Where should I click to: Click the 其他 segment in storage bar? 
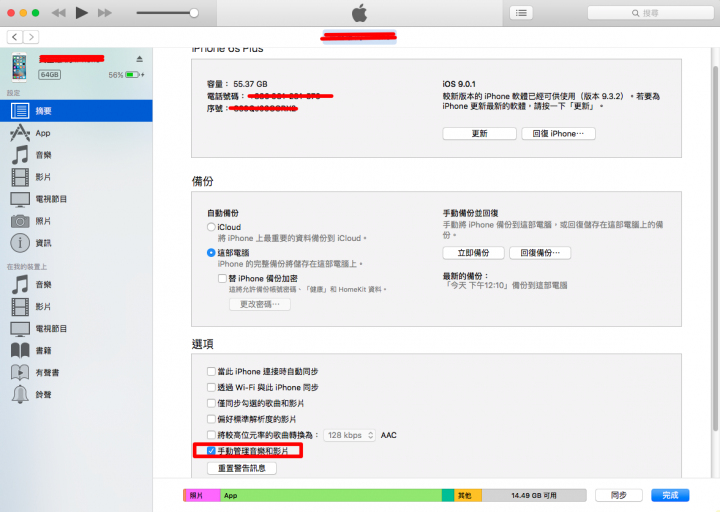tap(468, 495)
